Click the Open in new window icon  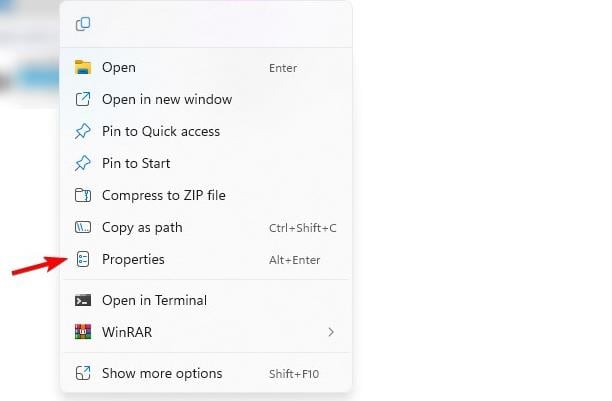[83, 100]
